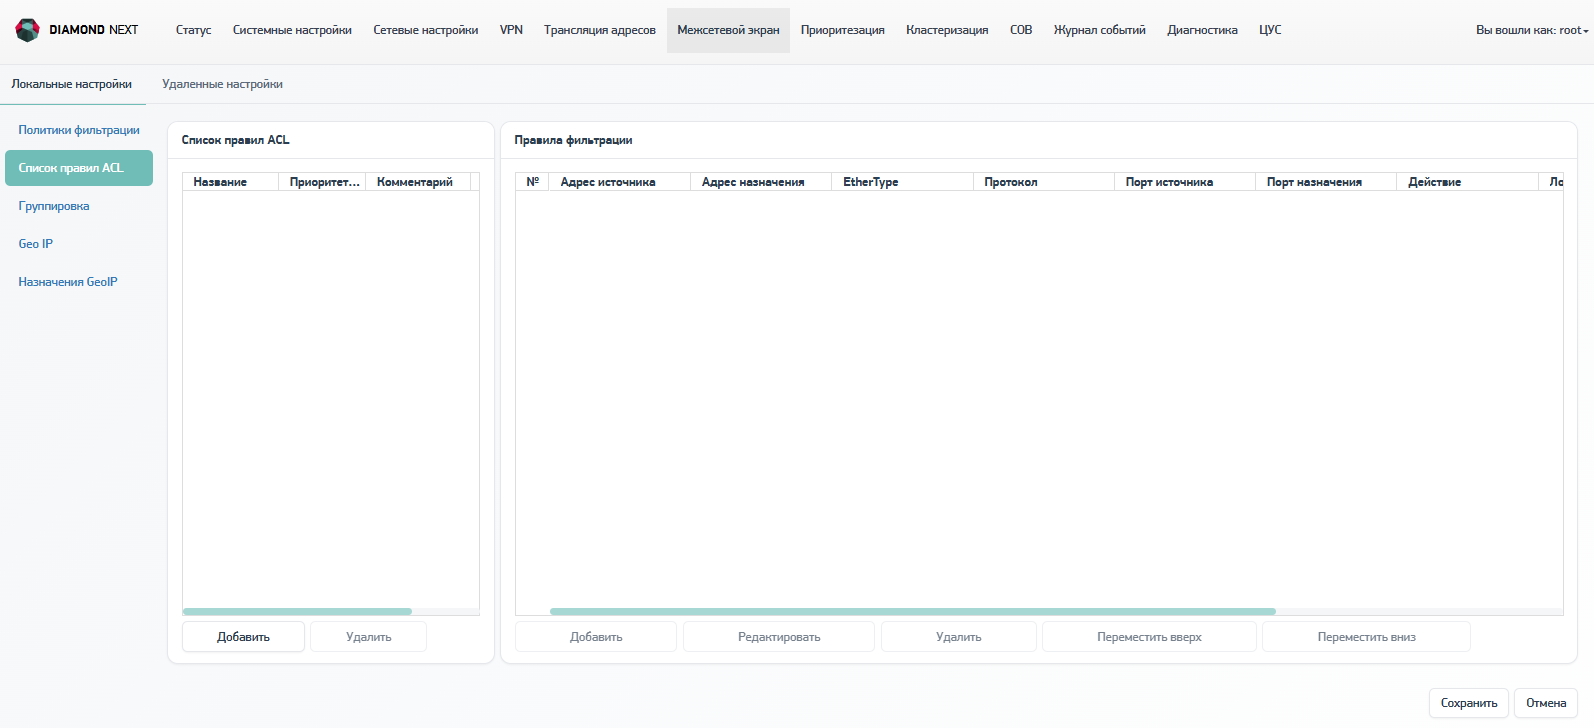1594x728 pixels.
Task: Sort rules by Порт назначения
Action: [1326, 182]
